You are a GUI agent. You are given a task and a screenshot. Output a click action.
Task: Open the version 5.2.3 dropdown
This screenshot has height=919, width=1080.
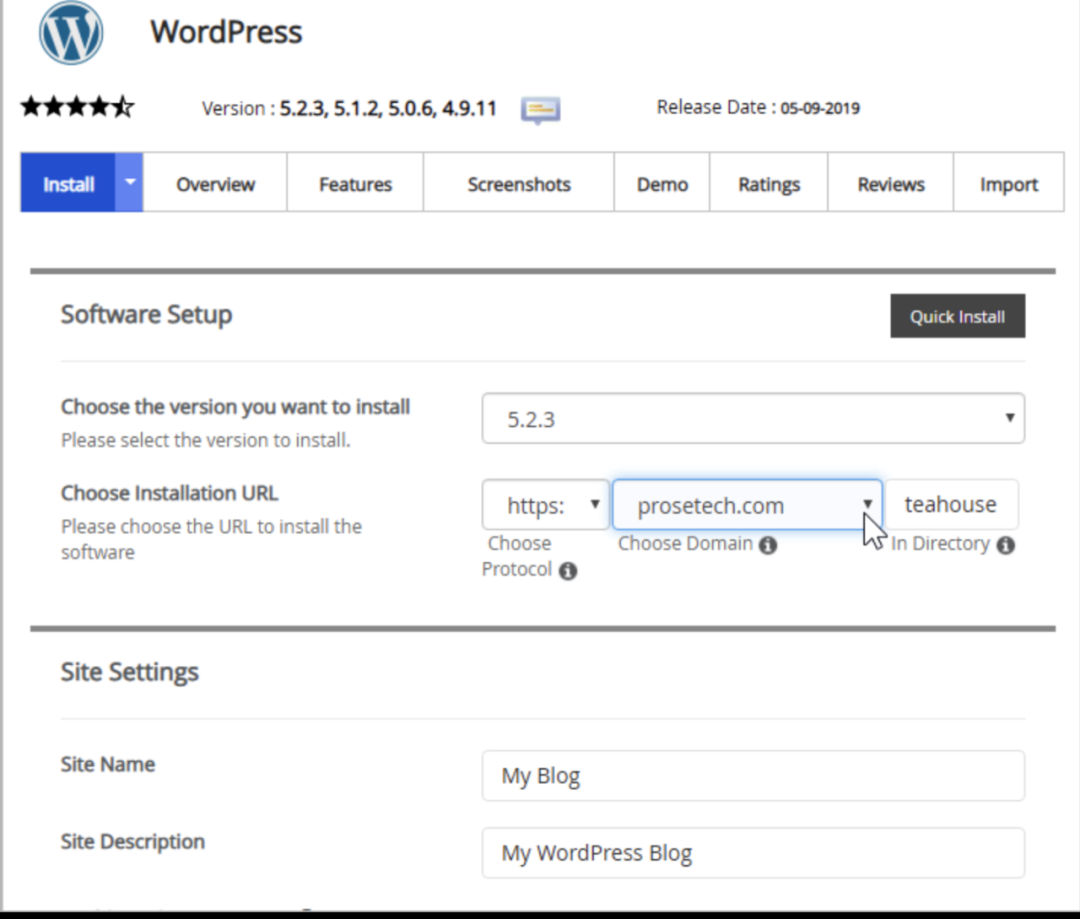(752, 419)
